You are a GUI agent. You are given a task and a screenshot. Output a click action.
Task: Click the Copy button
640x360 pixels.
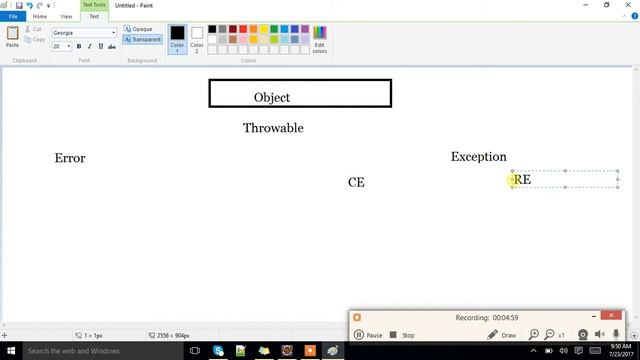(35, 39)
